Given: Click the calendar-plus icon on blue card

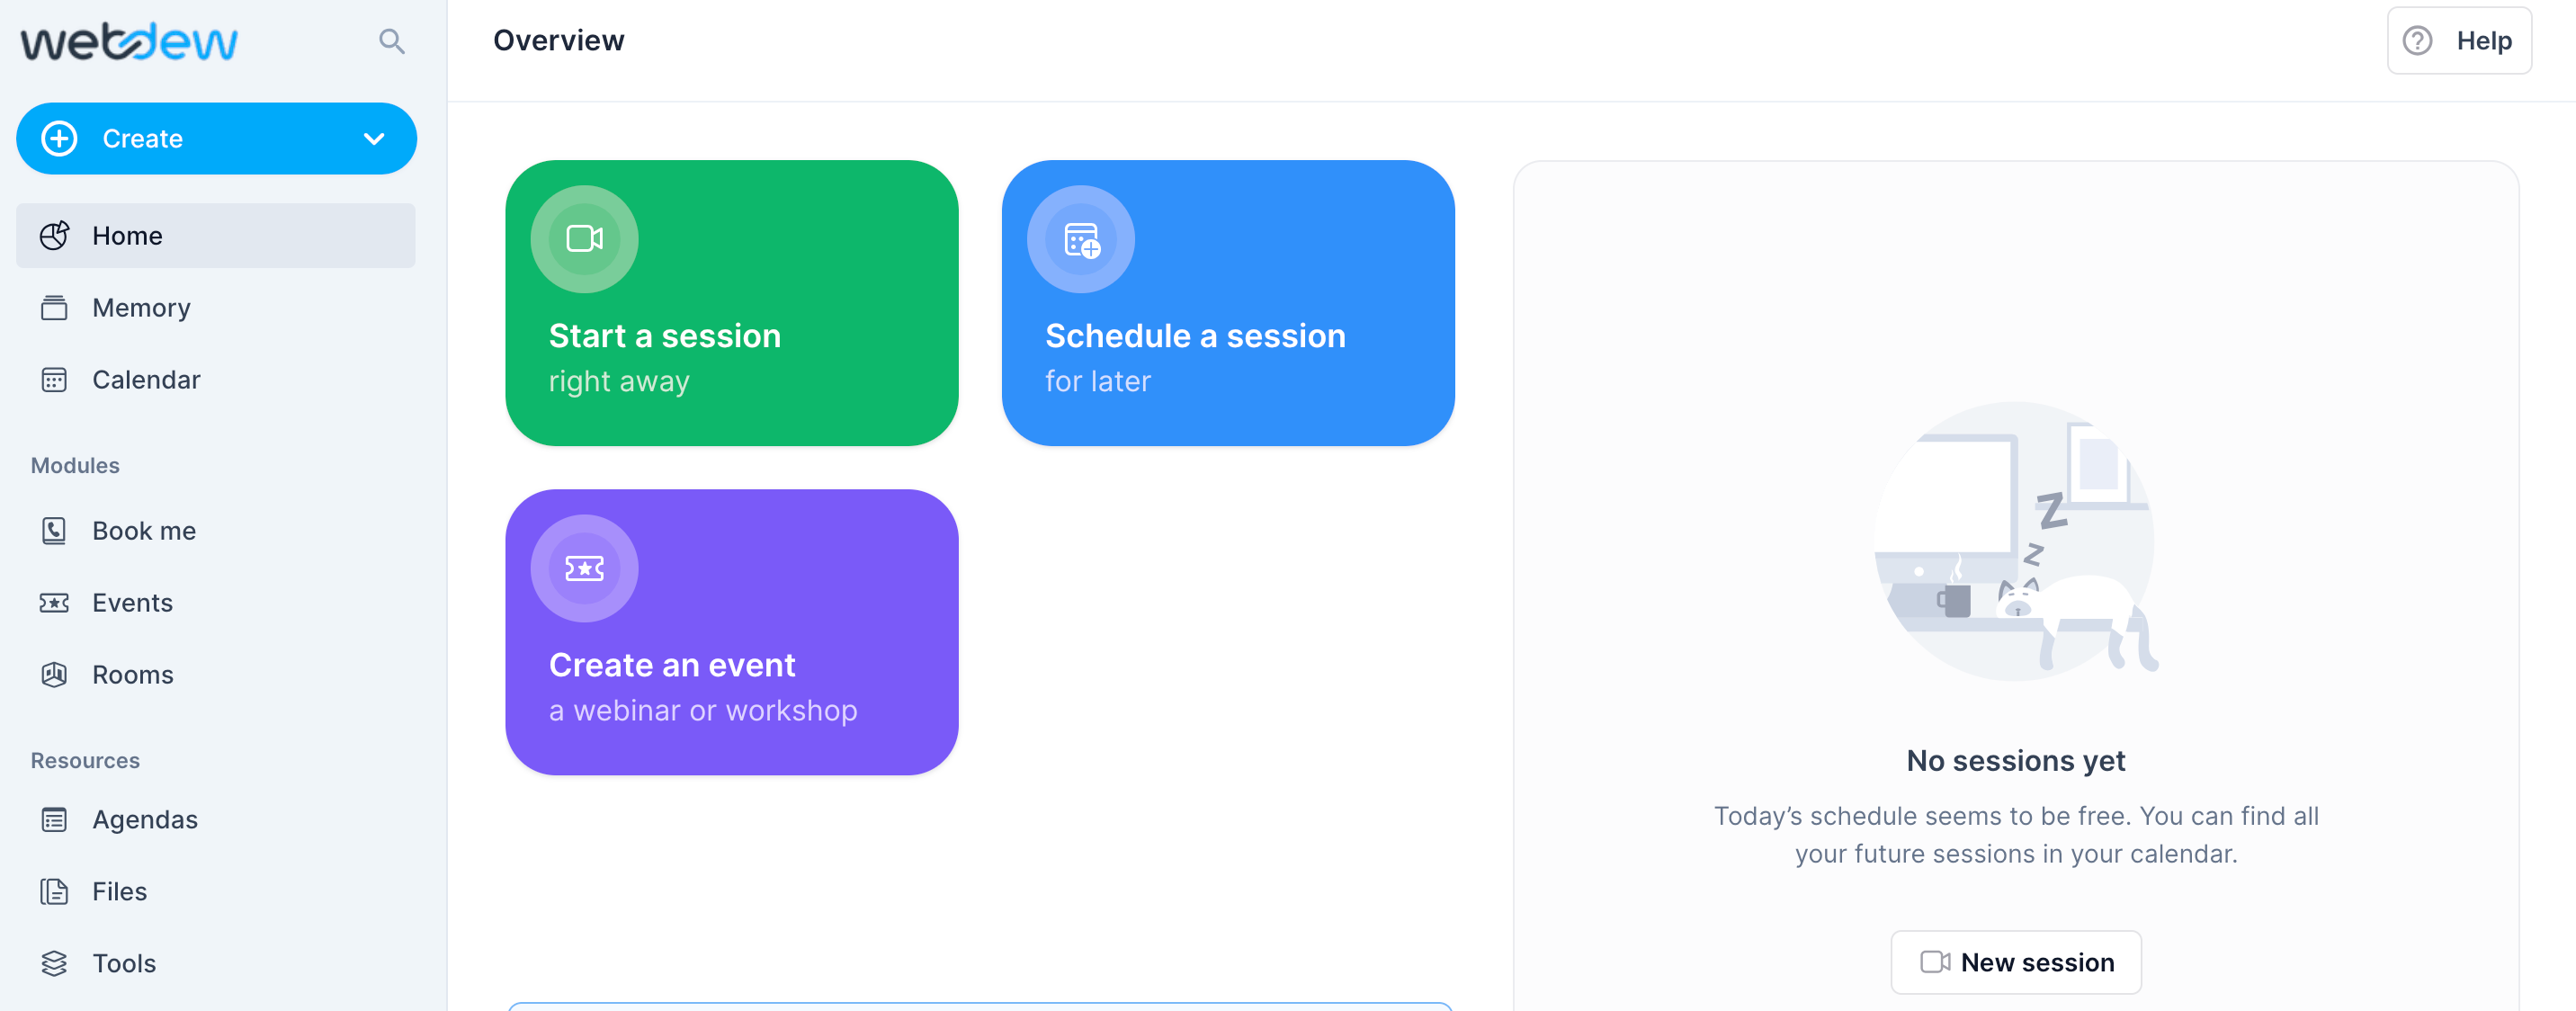Looking at the screenshot, I should 1081,240.
